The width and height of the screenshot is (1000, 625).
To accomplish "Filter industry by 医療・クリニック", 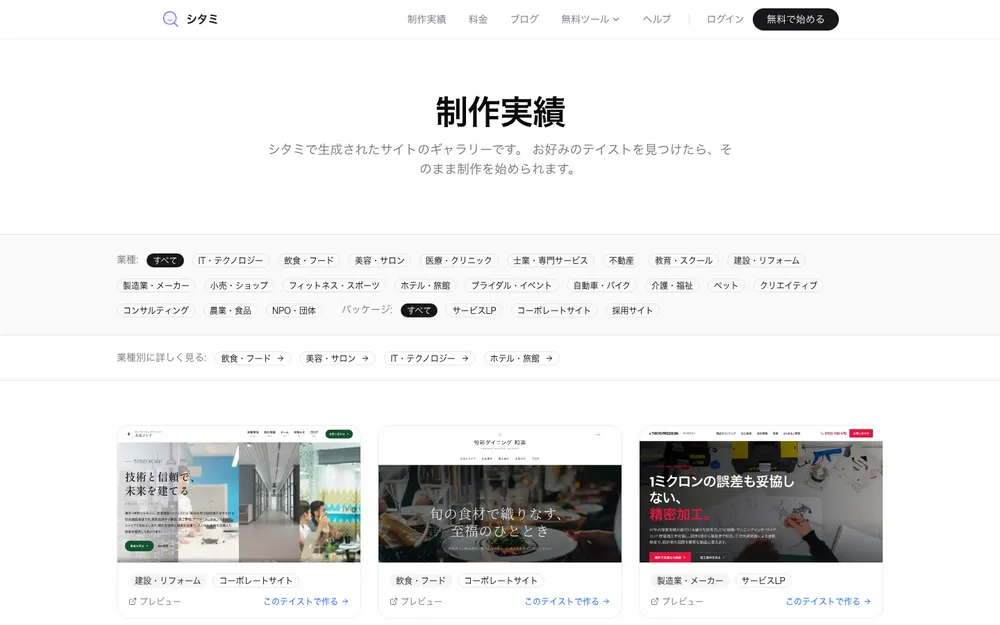I will pos(459,260).
